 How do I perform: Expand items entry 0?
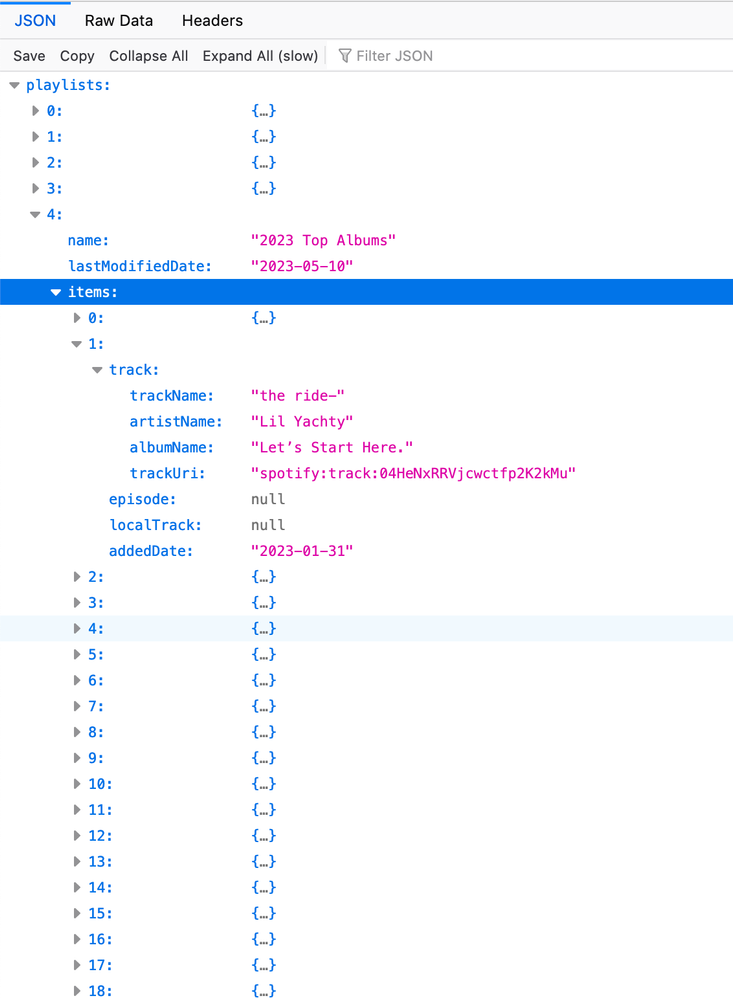(77, 318)
